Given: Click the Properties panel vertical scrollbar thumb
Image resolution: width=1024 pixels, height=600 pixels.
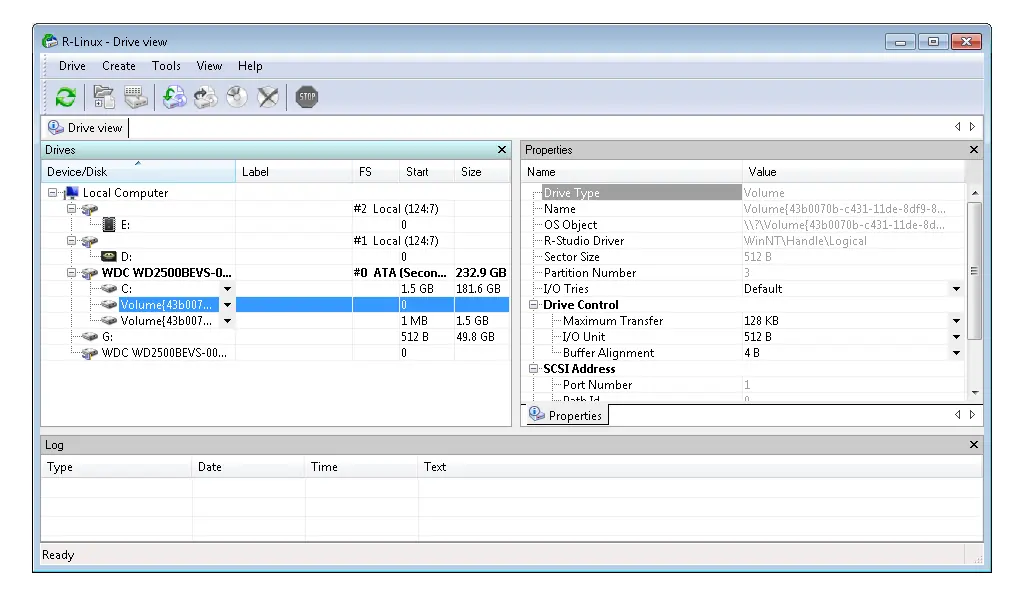Looking at the screenshot, I should (974, 271).
